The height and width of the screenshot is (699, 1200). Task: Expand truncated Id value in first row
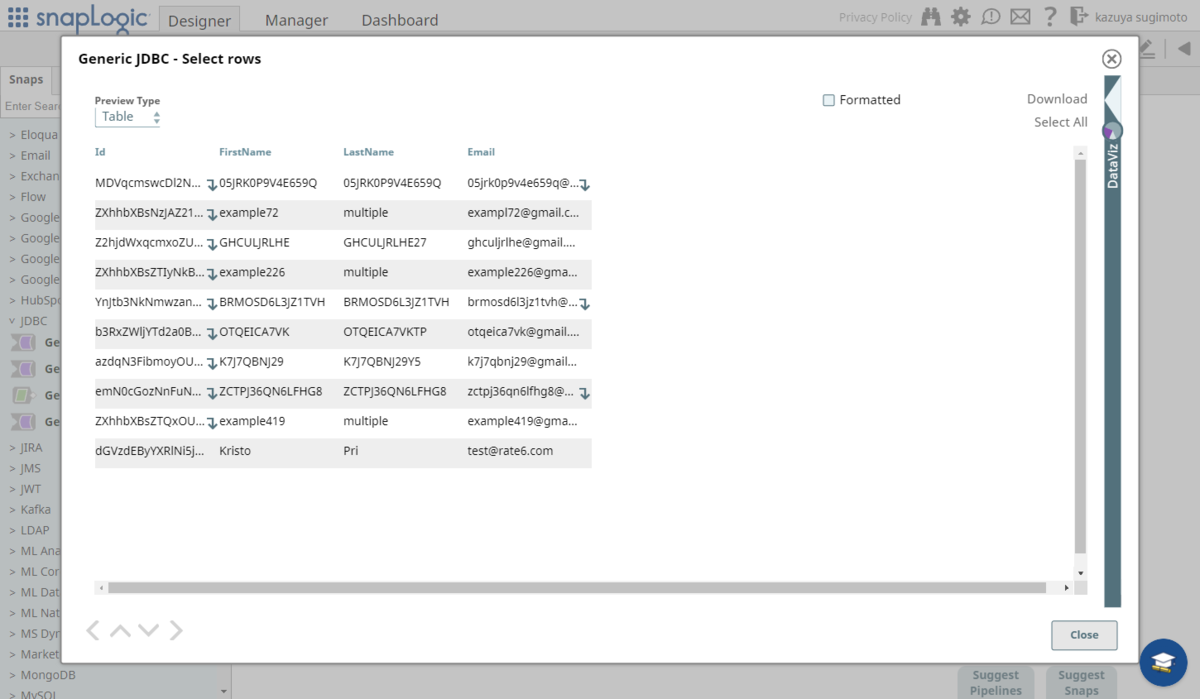212,185
